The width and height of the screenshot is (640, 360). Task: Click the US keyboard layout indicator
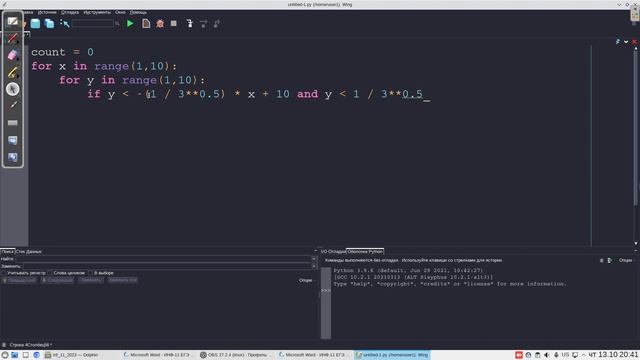(565, 355)
